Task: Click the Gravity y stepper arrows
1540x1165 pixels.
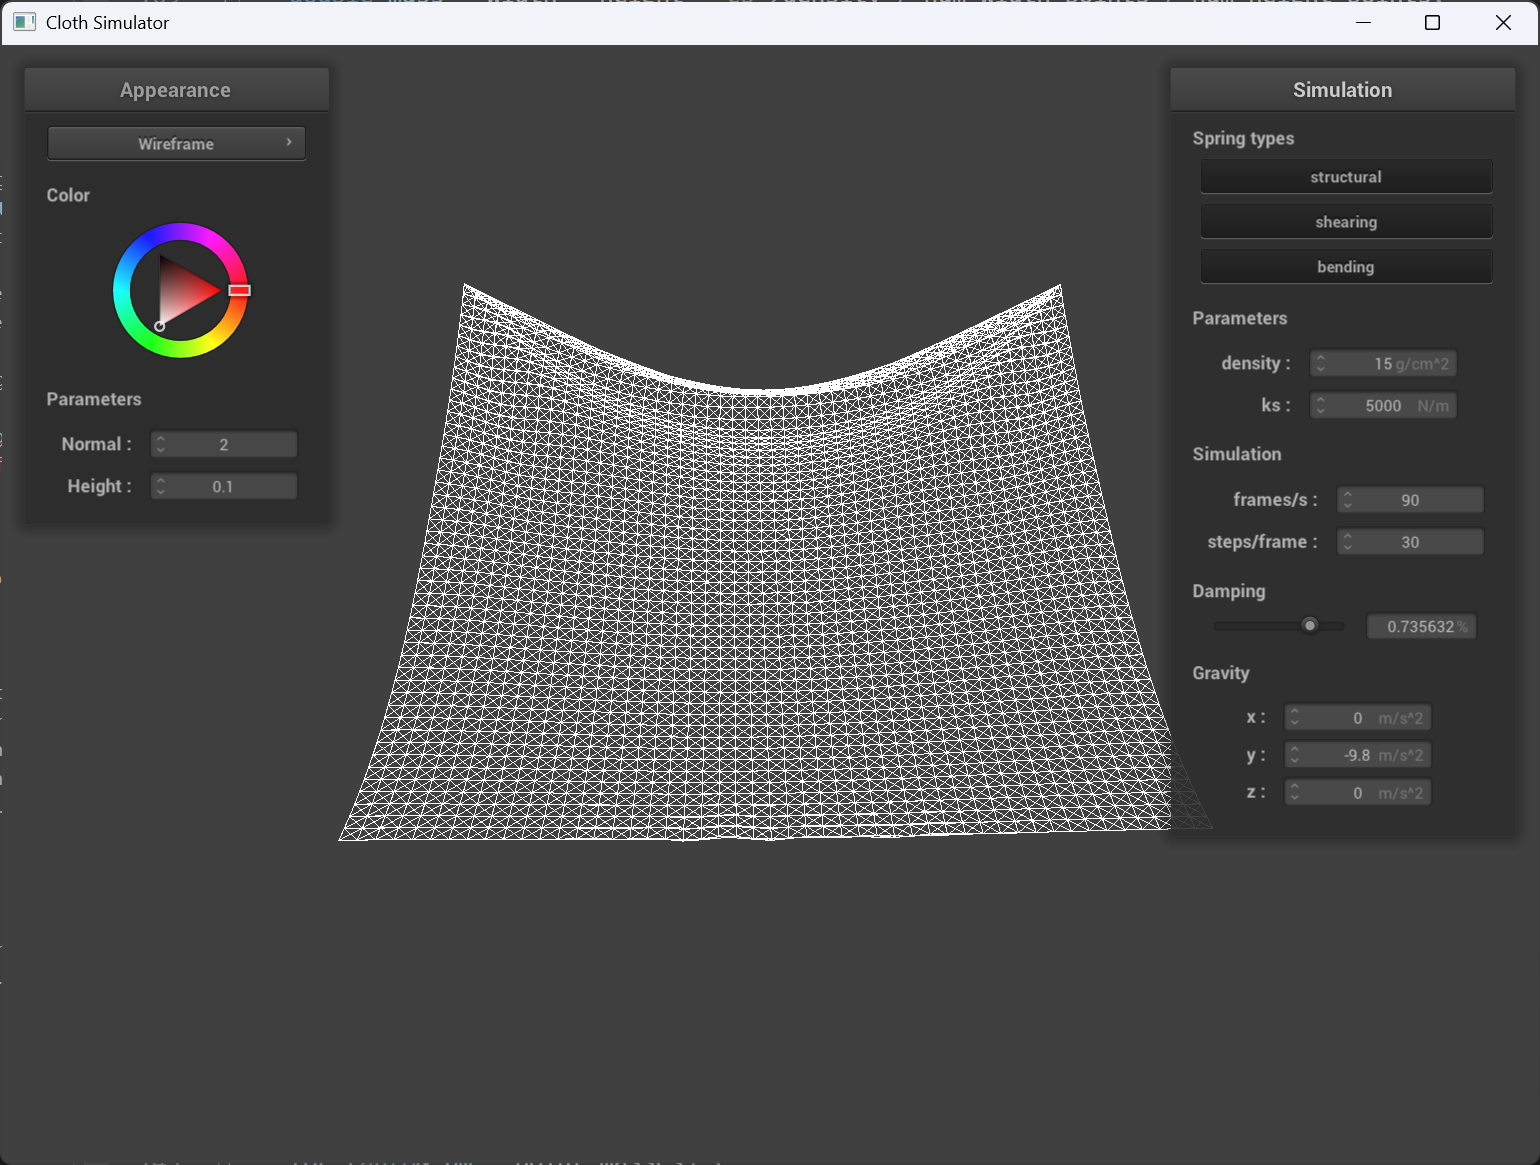Action: pyautogui.click(x=1295, y=755)
